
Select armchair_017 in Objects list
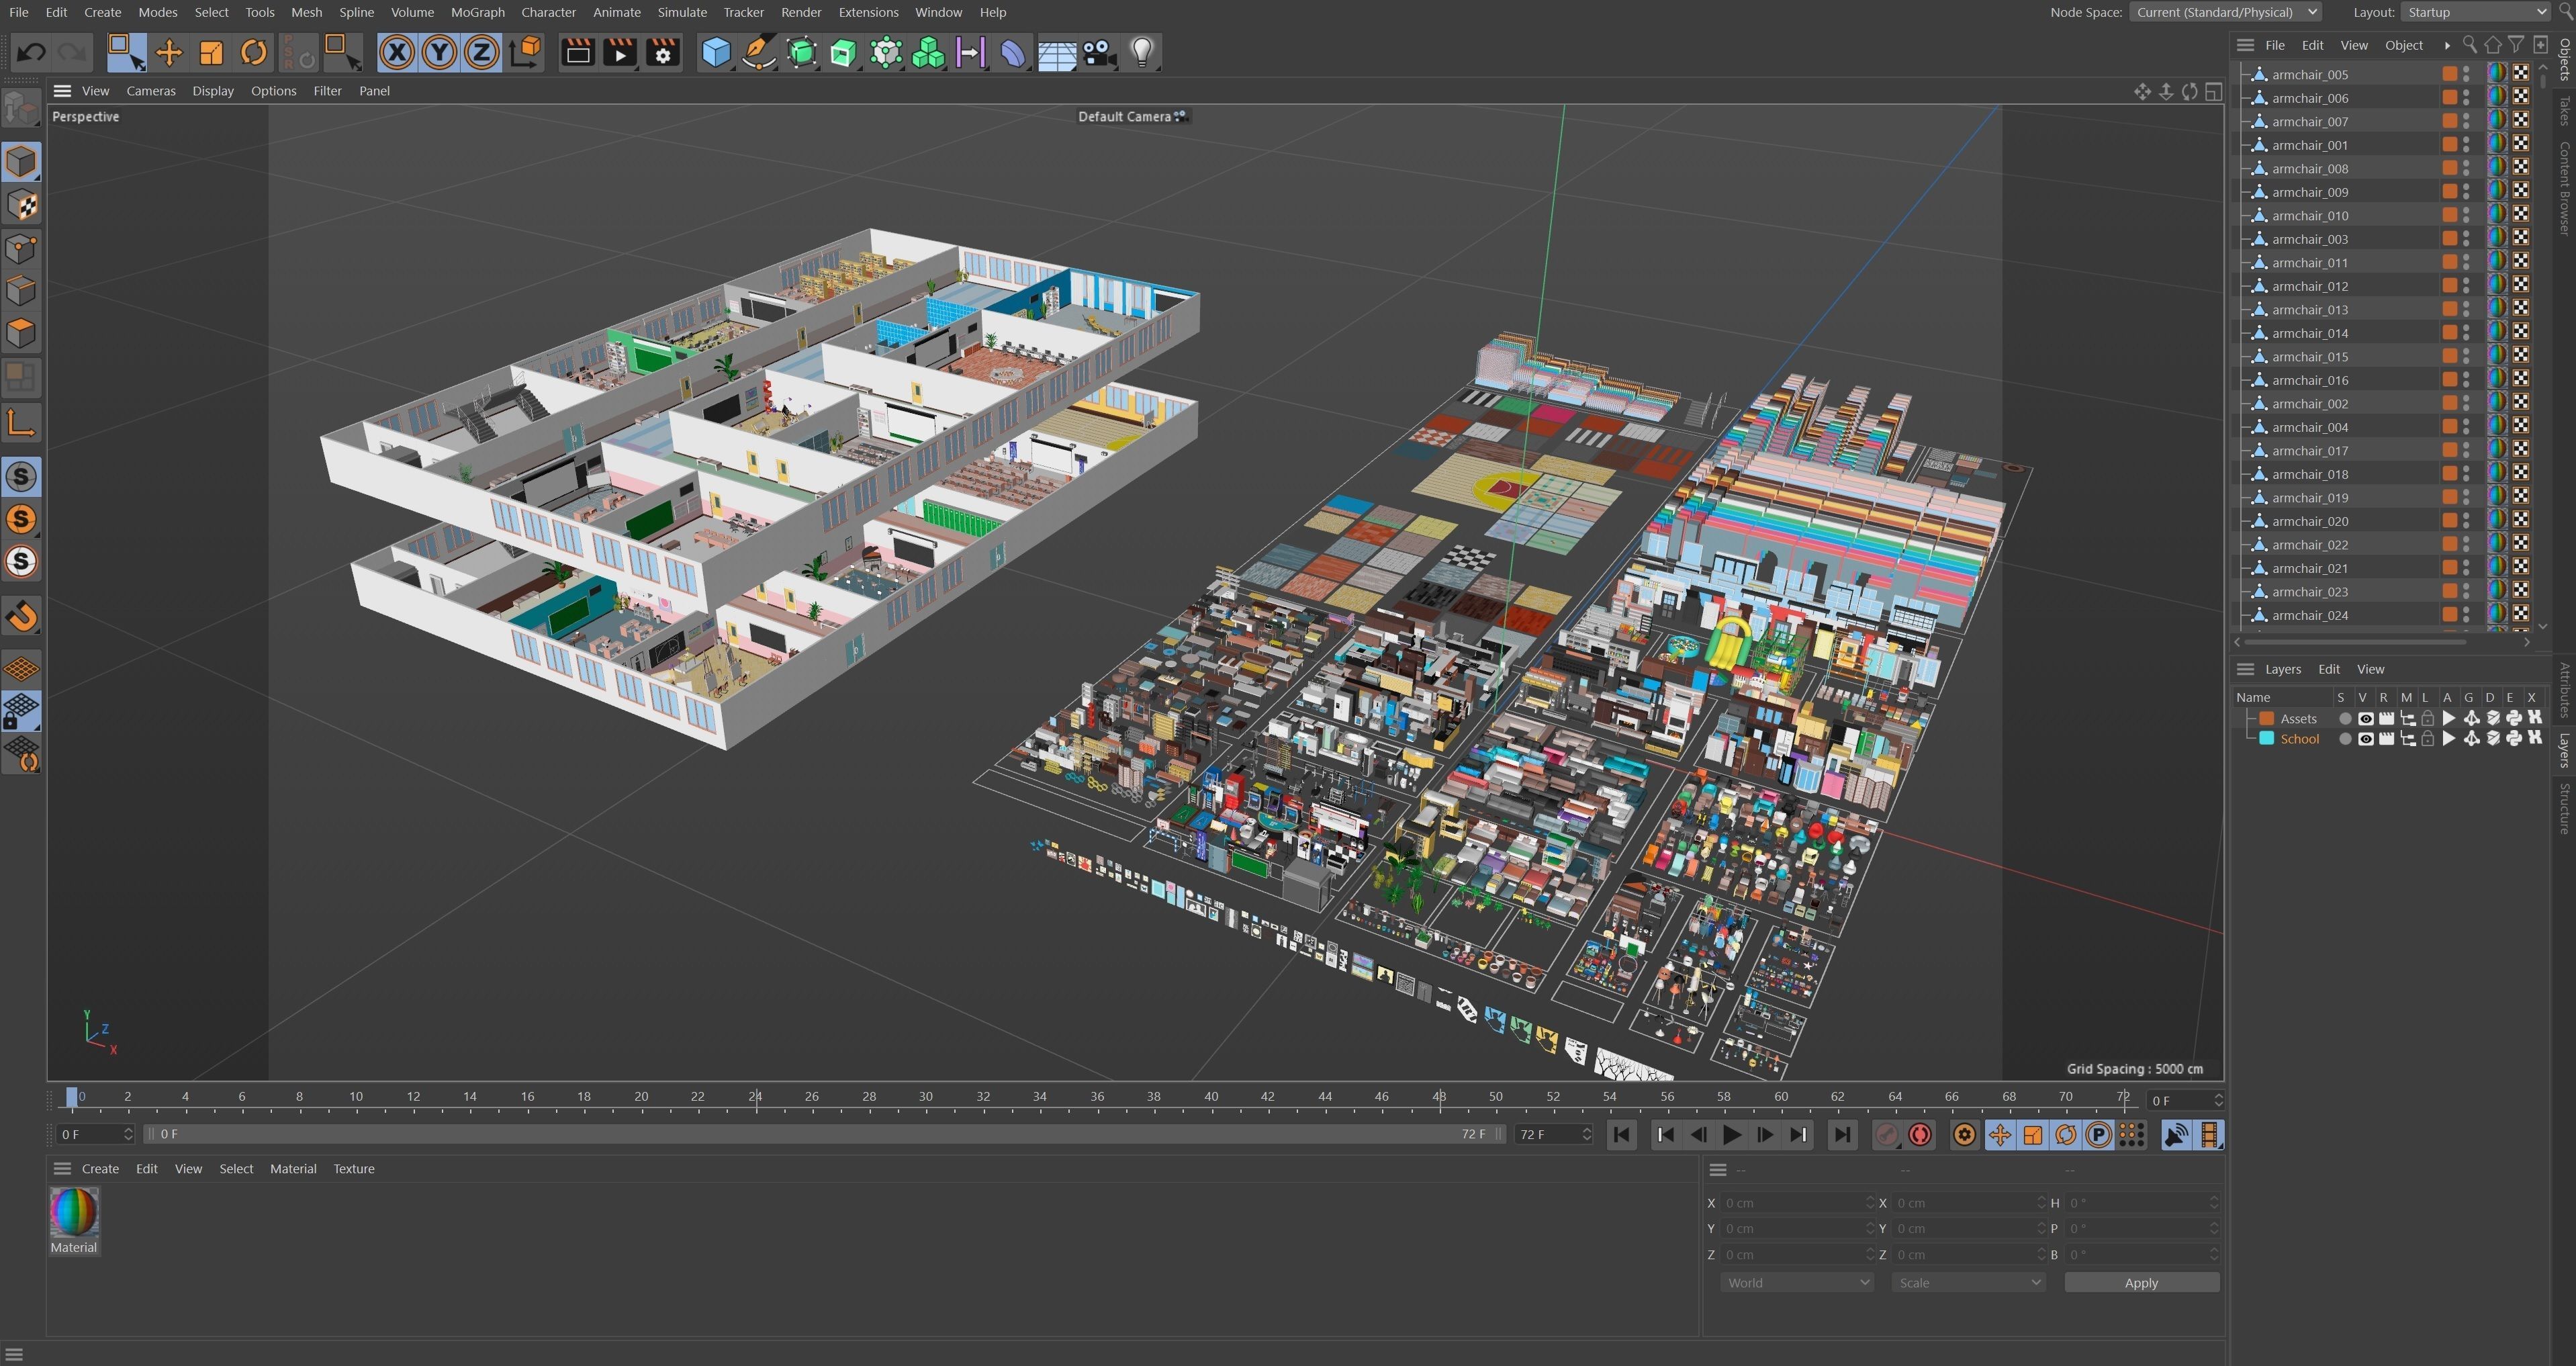[2310, 451]
